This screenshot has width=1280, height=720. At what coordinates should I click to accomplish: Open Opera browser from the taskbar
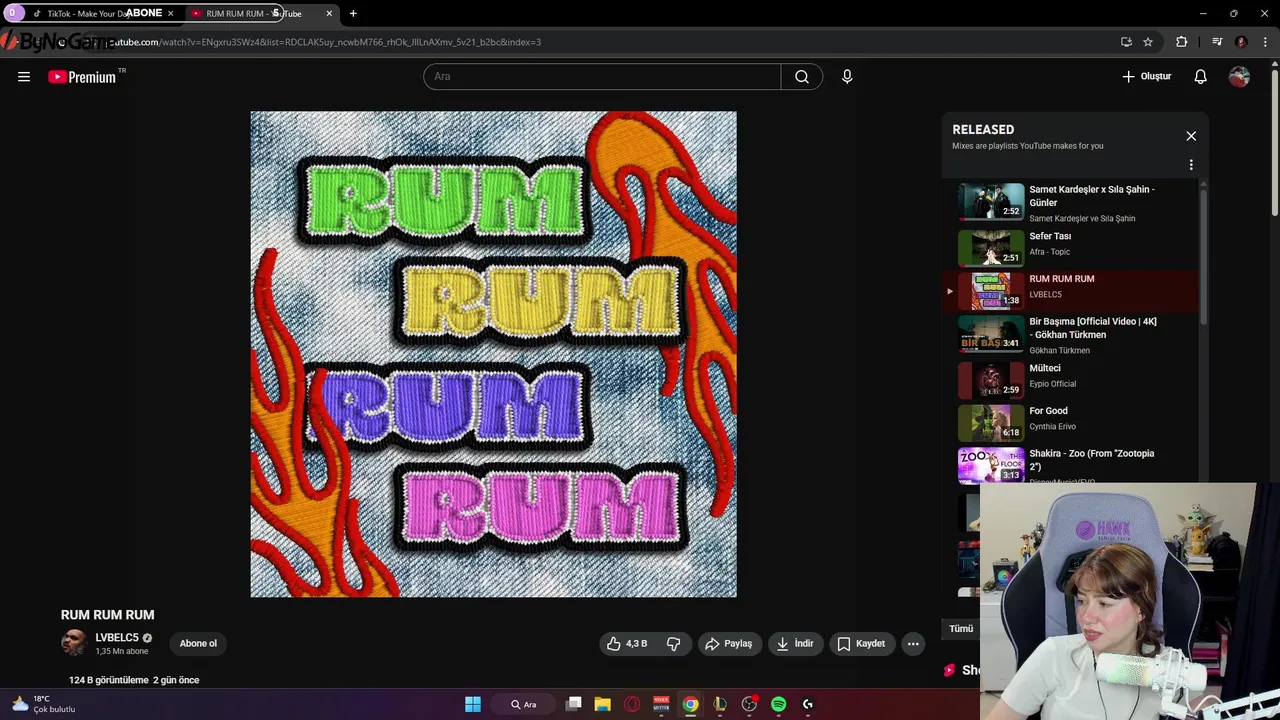[632, 704]
